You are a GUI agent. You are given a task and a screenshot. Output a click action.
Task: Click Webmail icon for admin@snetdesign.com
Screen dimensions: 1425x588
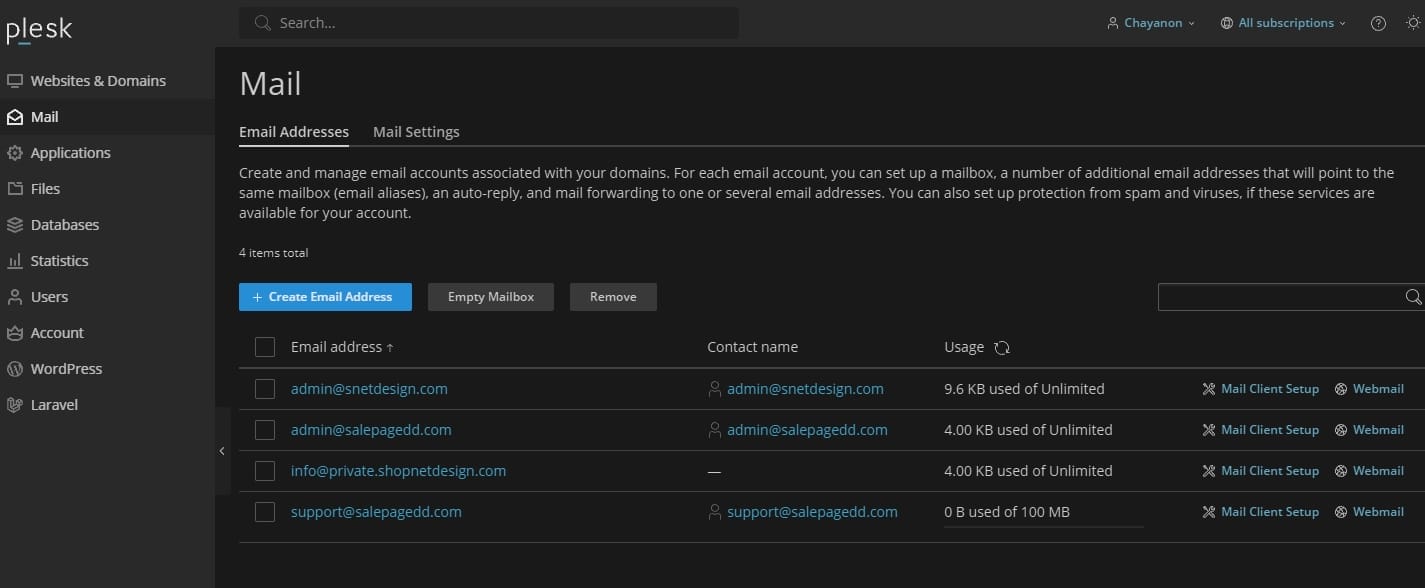(1341, 389)
